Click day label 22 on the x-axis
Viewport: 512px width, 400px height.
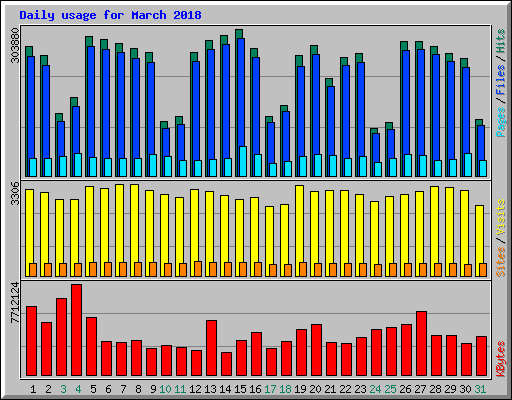[x=345, y=389]
